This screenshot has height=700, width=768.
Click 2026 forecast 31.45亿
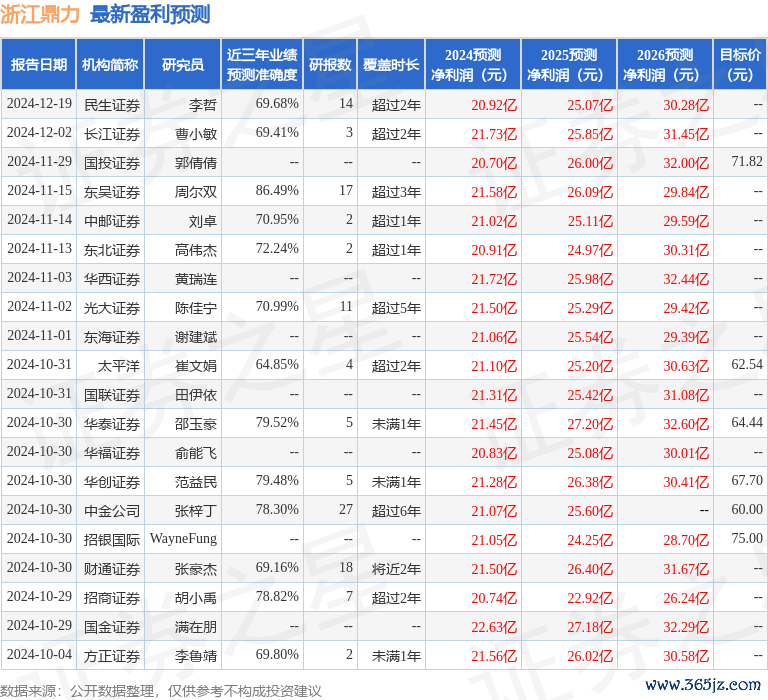tap(686, 134)
